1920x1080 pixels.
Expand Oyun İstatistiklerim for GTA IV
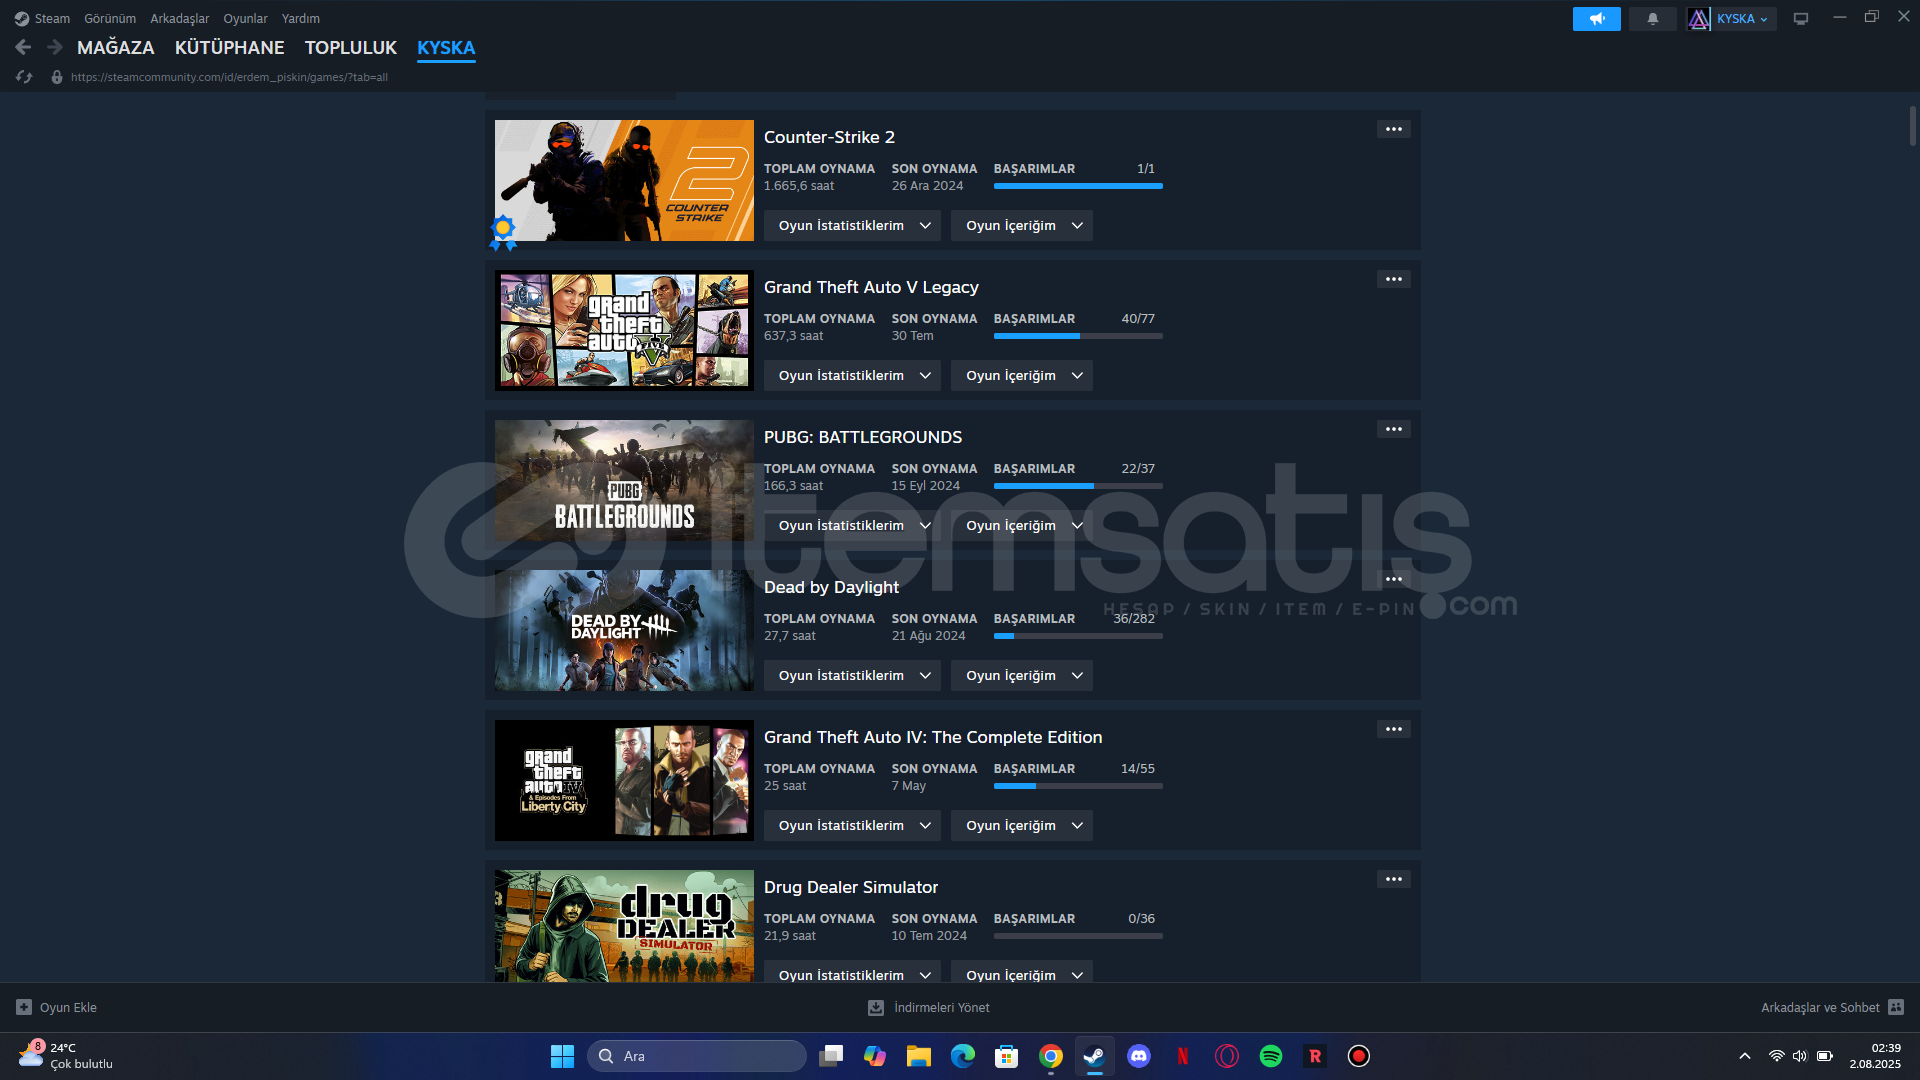coord(853,825)
